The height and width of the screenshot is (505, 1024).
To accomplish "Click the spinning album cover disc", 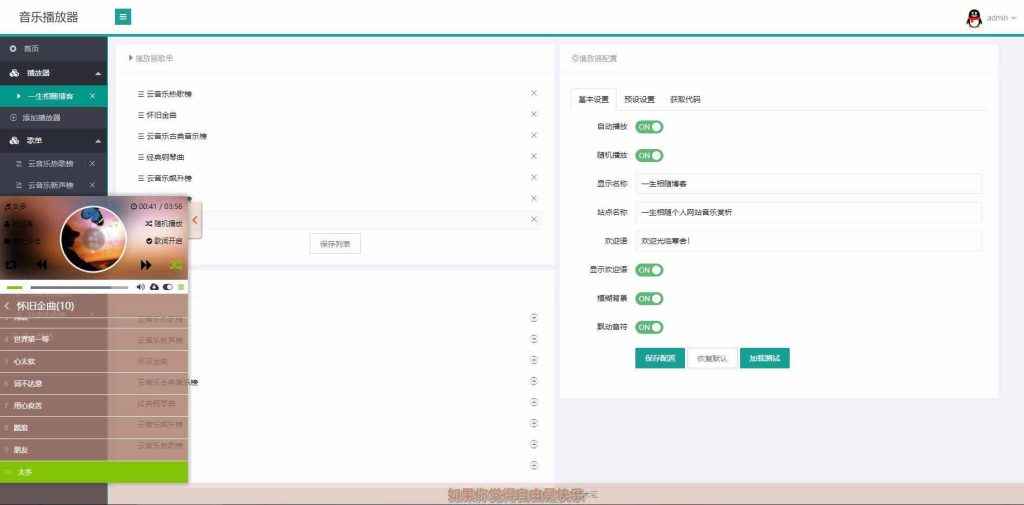I will click(93, 239).
